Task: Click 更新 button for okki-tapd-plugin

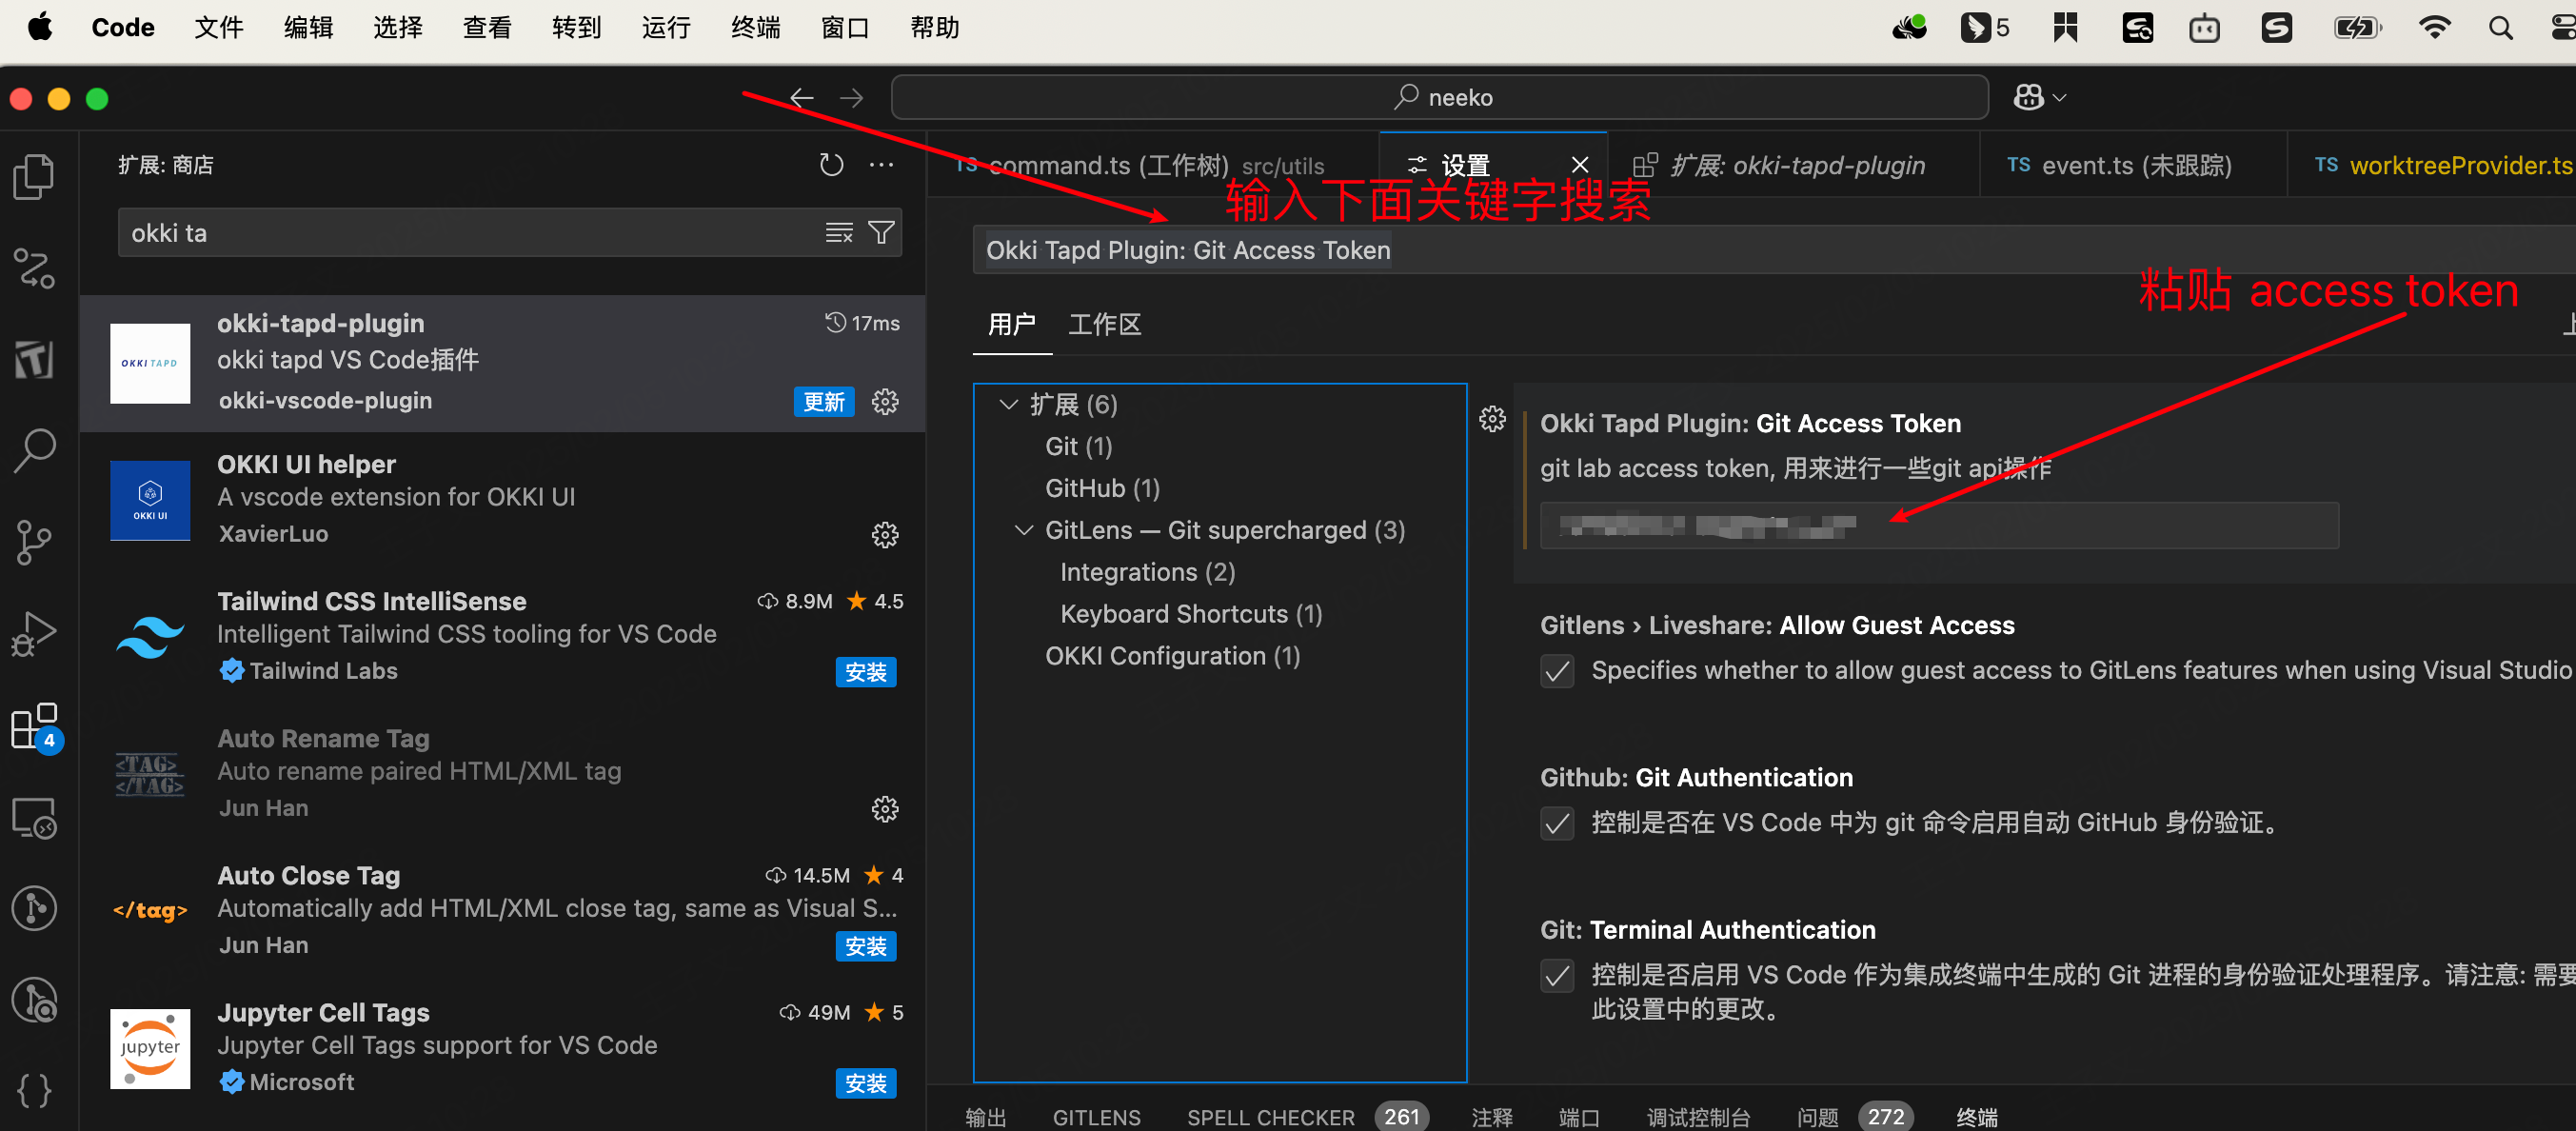Action: pyautogui.click(x=823, y=402)
